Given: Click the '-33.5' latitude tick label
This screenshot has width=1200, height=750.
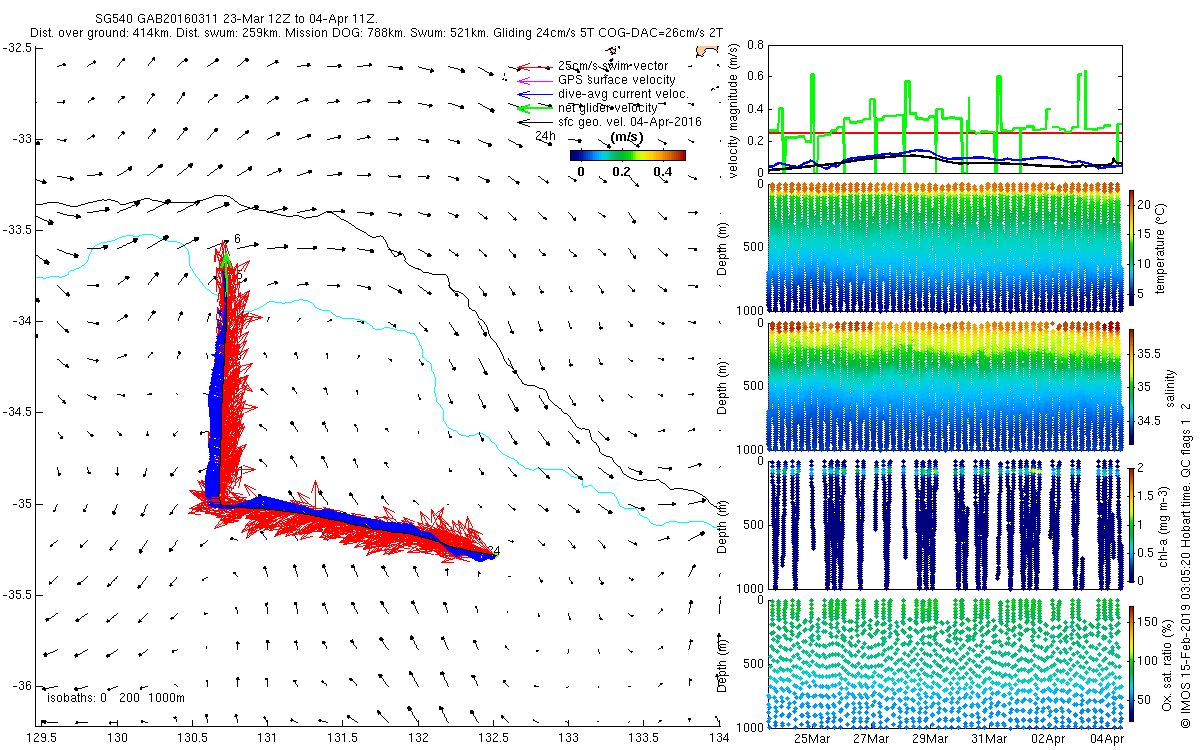Looking at the screenshot, I should (x=17, y=230).
